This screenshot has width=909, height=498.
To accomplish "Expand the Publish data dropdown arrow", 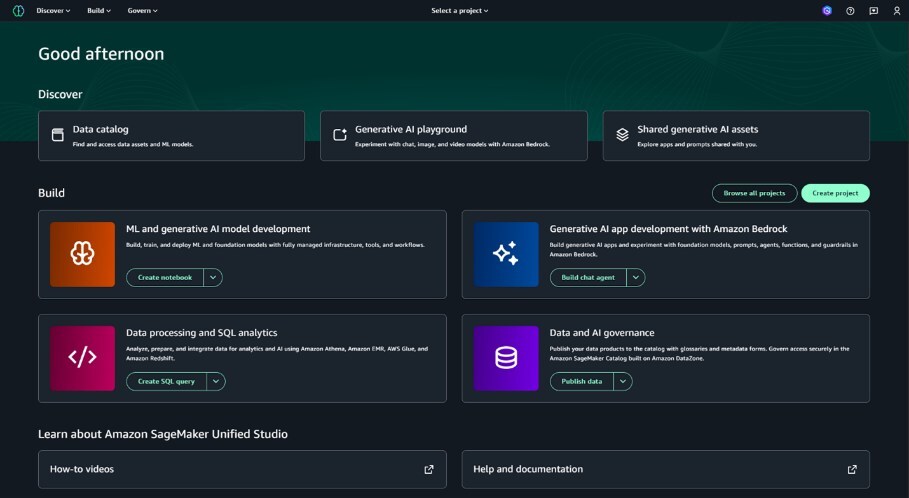I will [624, 381].
